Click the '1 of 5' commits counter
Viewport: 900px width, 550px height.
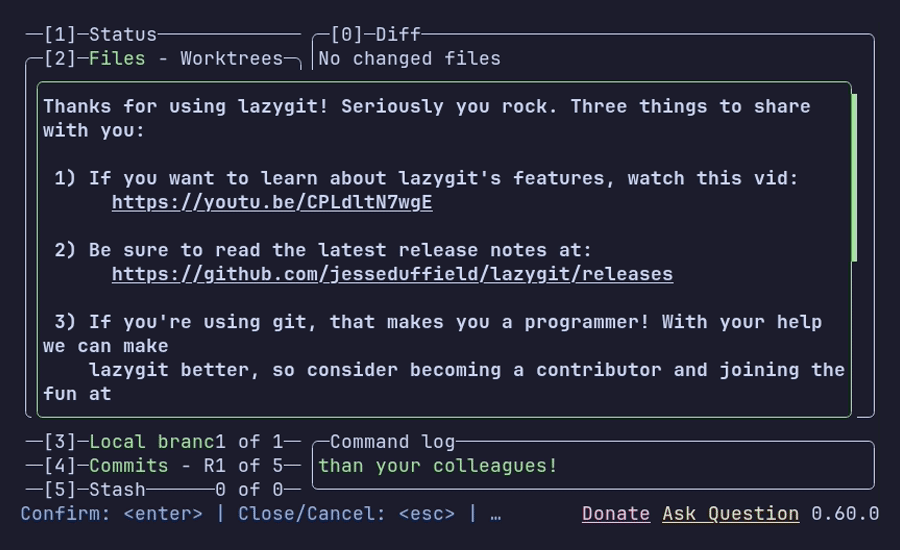(x=249, y=466)
